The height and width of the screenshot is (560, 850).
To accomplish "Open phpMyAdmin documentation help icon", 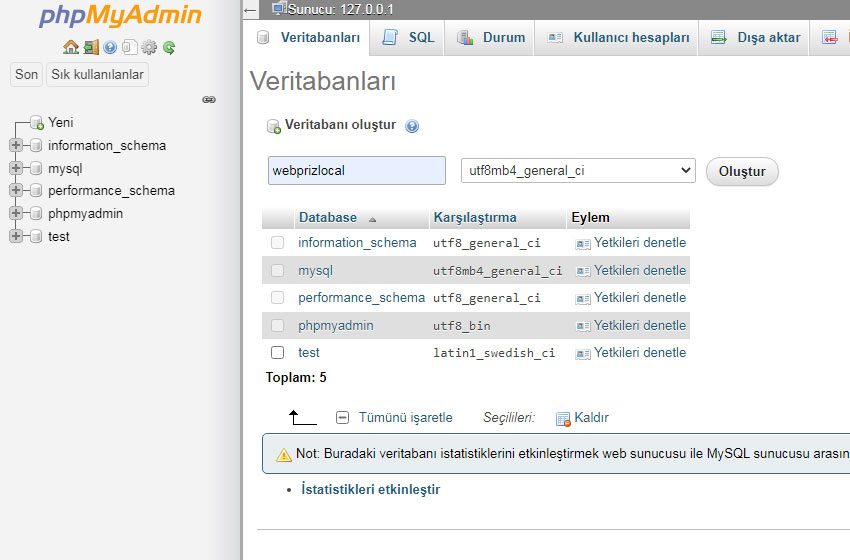I will point(110,48).
